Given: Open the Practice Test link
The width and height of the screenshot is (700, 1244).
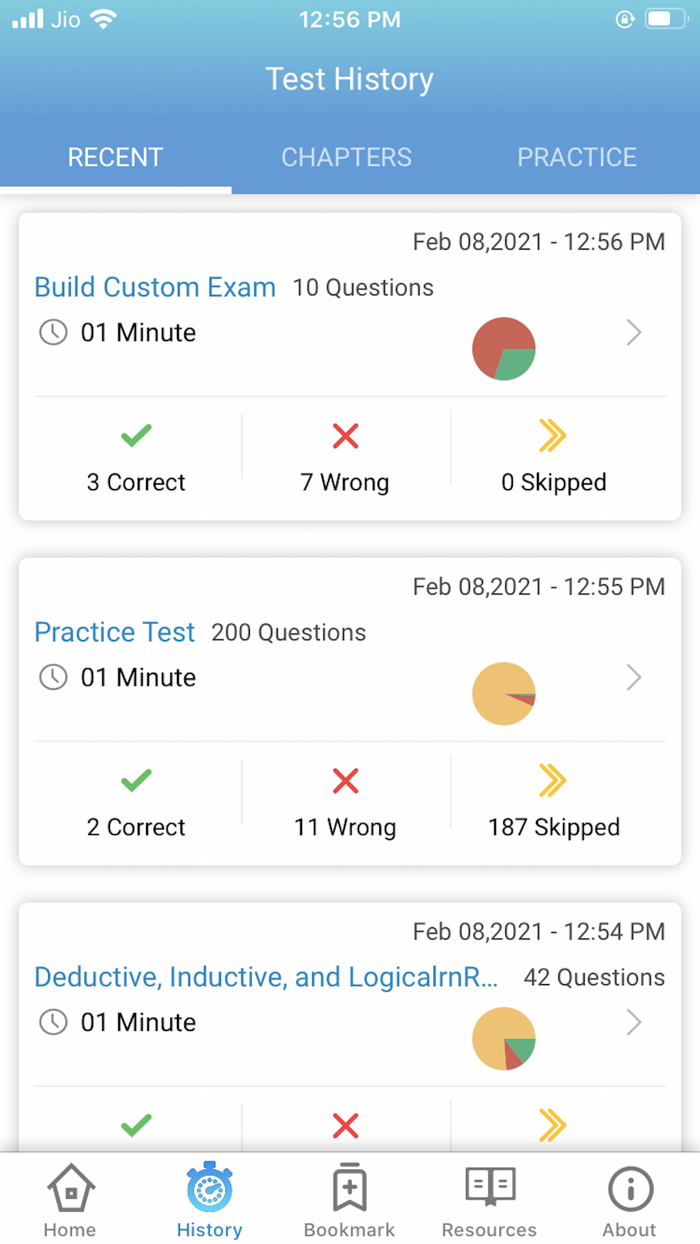Looking at the screenshot, I should (114, 632).
